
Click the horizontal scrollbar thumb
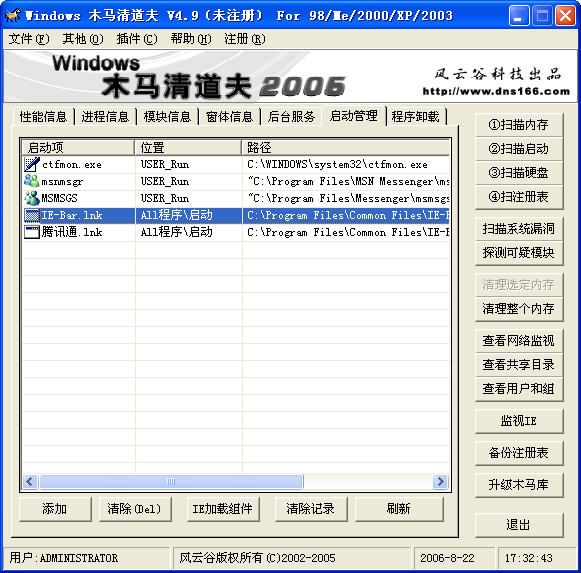[x=171, y=481]
